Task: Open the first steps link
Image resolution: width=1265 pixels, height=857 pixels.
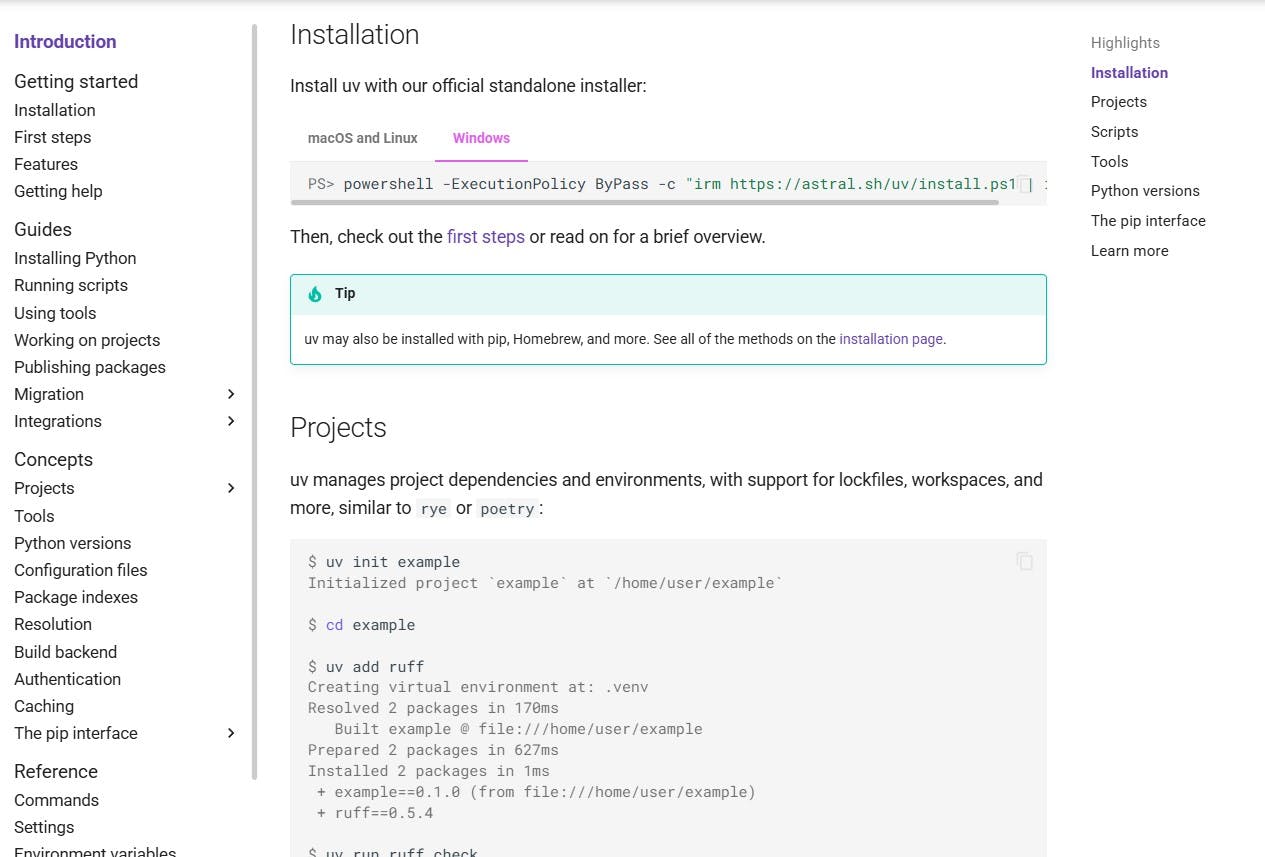Action: click(486, 237)
